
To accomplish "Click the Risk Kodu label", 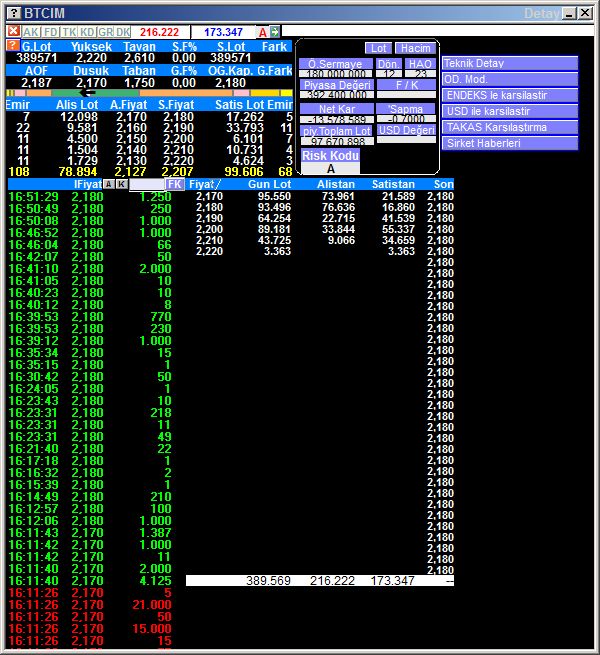I will click(x=330, y=155).
